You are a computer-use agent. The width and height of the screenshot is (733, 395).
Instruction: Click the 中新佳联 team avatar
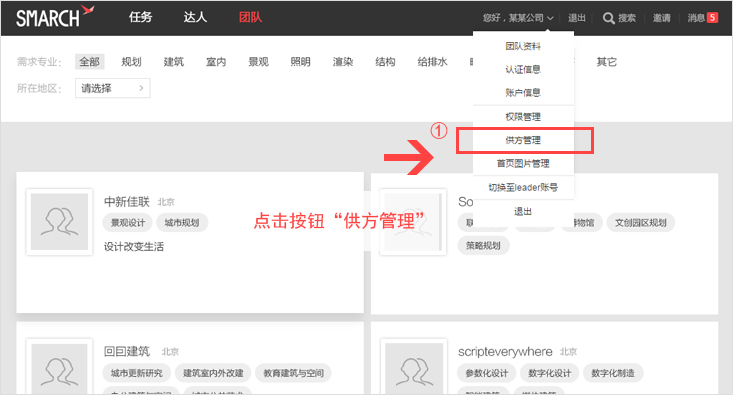[59, 222]
